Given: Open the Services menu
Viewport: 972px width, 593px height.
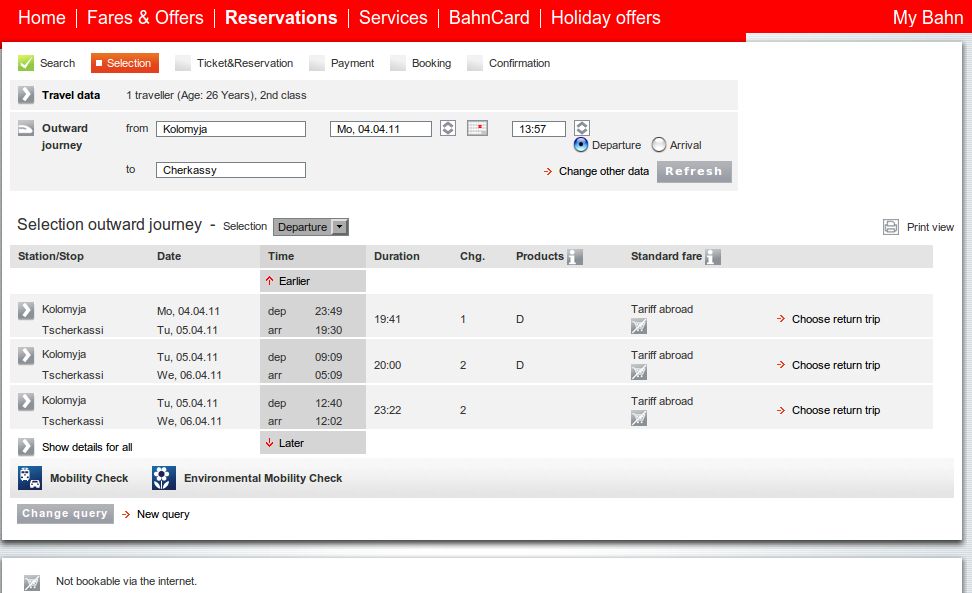Looking at the screenshot, I should coord(393,17).
